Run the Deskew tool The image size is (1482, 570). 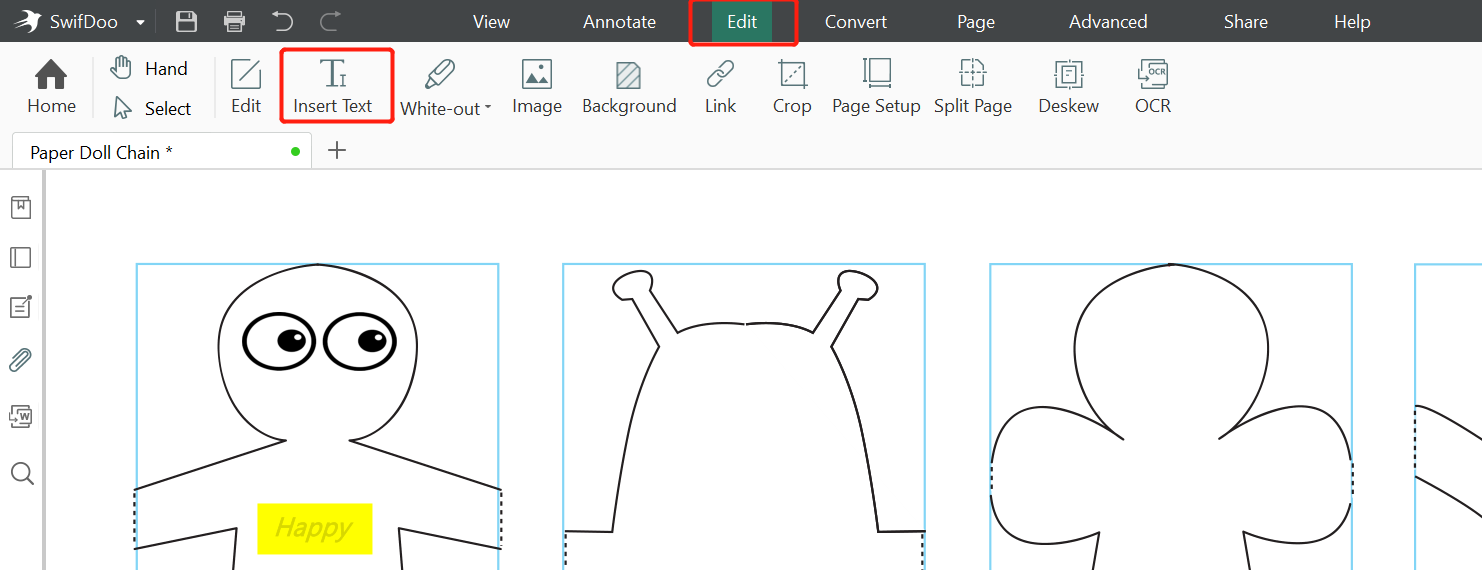pyautogui.click(x=1069, y=87)
